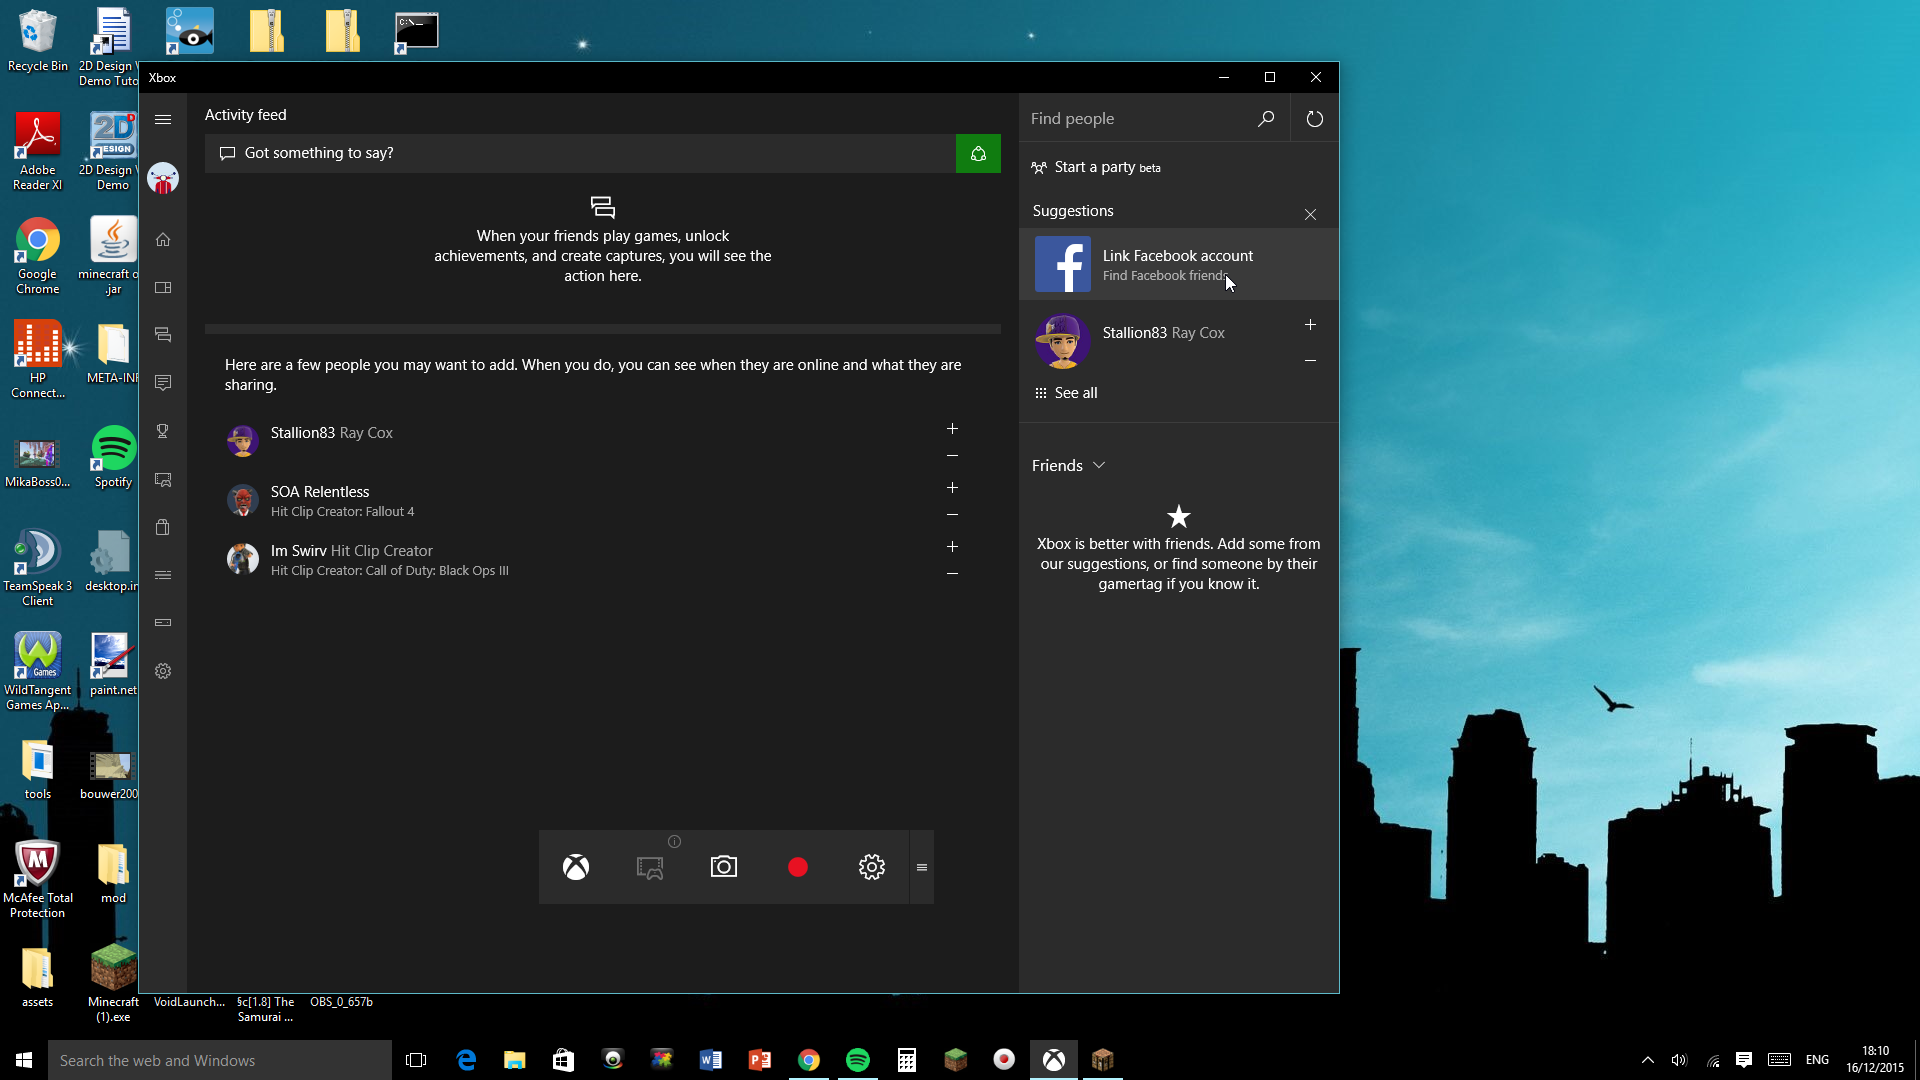Open Task View on taskbar

coord(416,1060)
